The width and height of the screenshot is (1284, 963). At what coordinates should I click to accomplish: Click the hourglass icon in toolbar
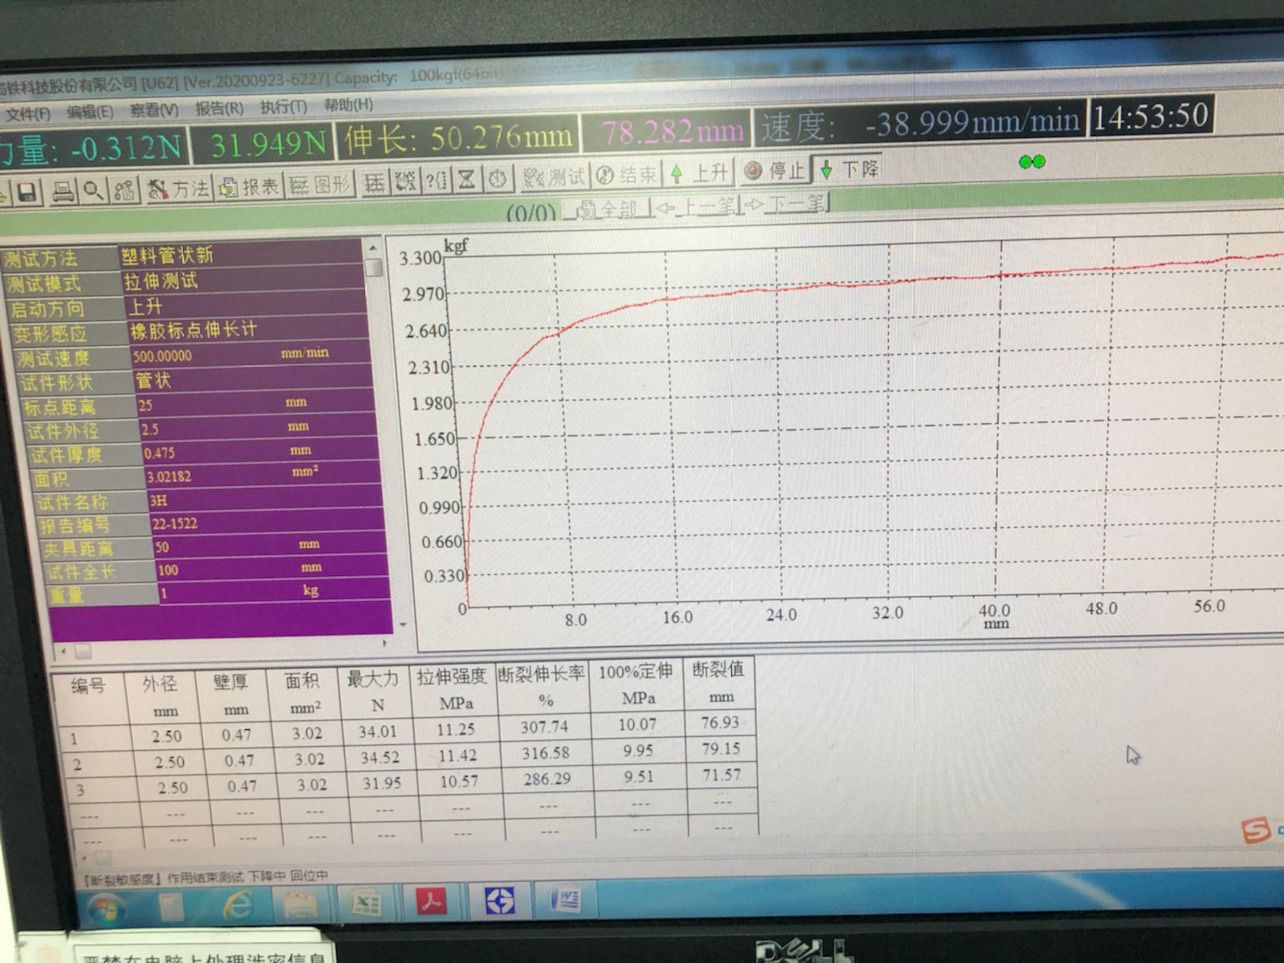click(x=466, y=180)
